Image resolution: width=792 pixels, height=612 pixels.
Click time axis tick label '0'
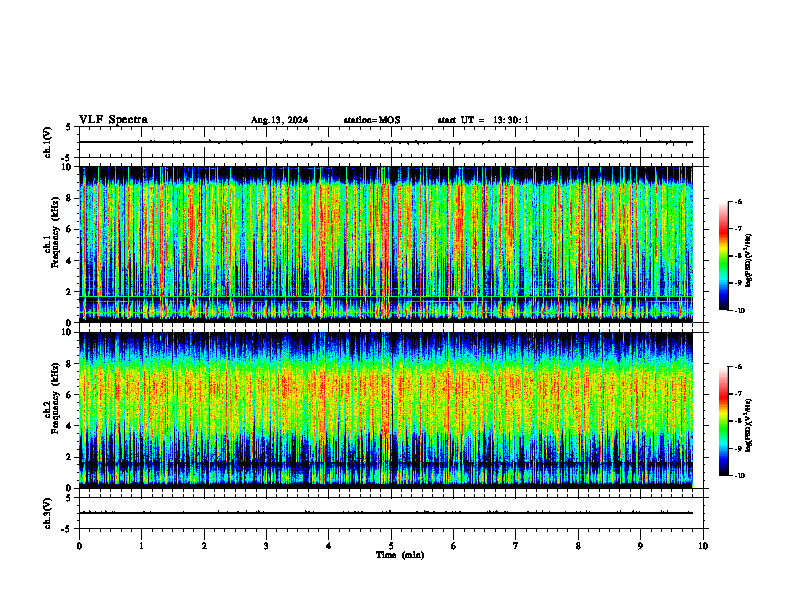click(x=79, y=546)
